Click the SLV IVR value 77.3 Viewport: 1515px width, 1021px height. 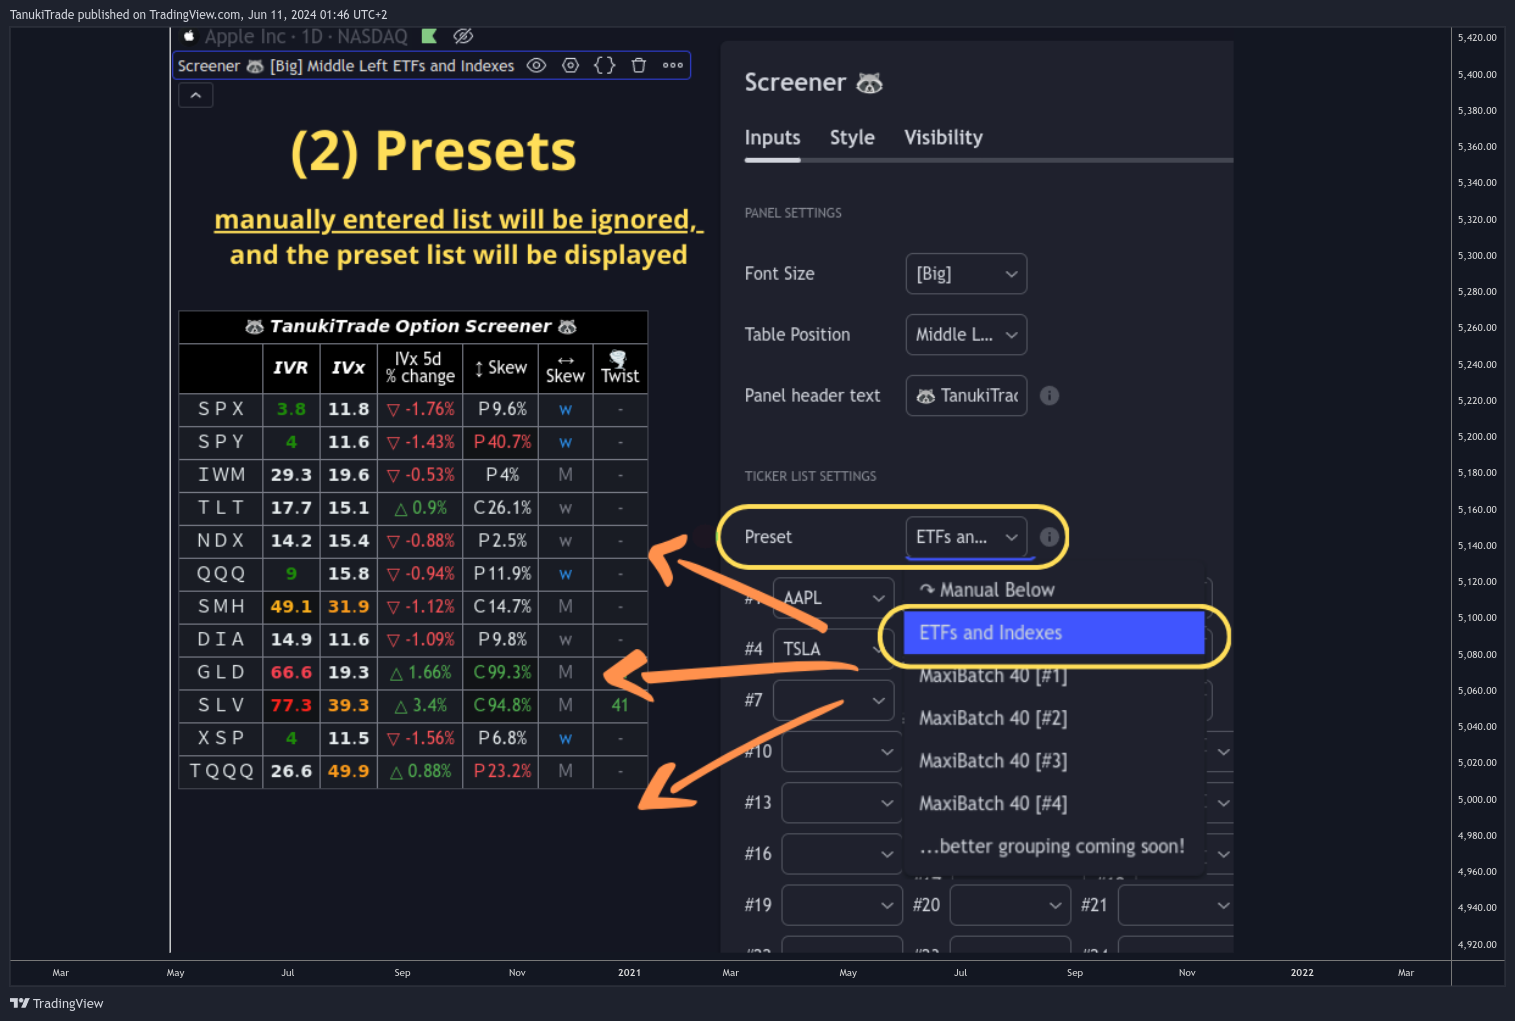(x=291, y=705)
